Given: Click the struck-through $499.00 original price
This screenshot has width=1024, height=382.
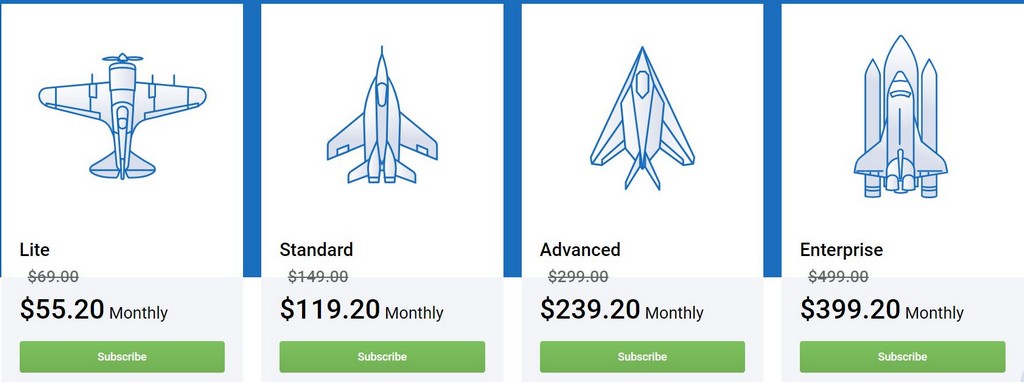Looking at the screenshot, I should click(838, 277).
